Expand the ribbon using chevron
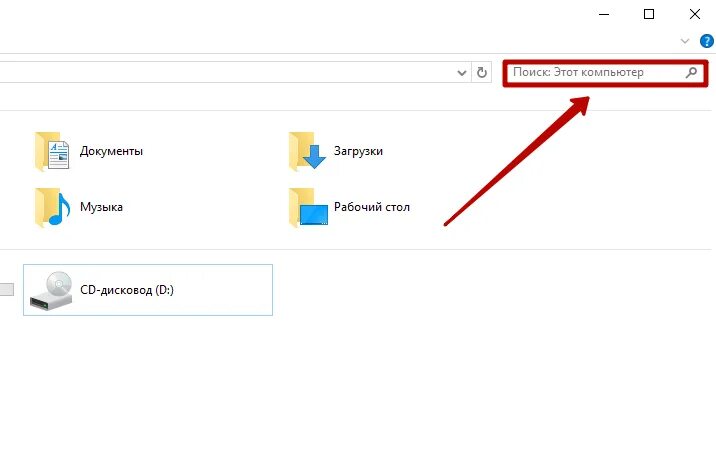Viewport: 716px width, 454px height. [x=684, y=41]
